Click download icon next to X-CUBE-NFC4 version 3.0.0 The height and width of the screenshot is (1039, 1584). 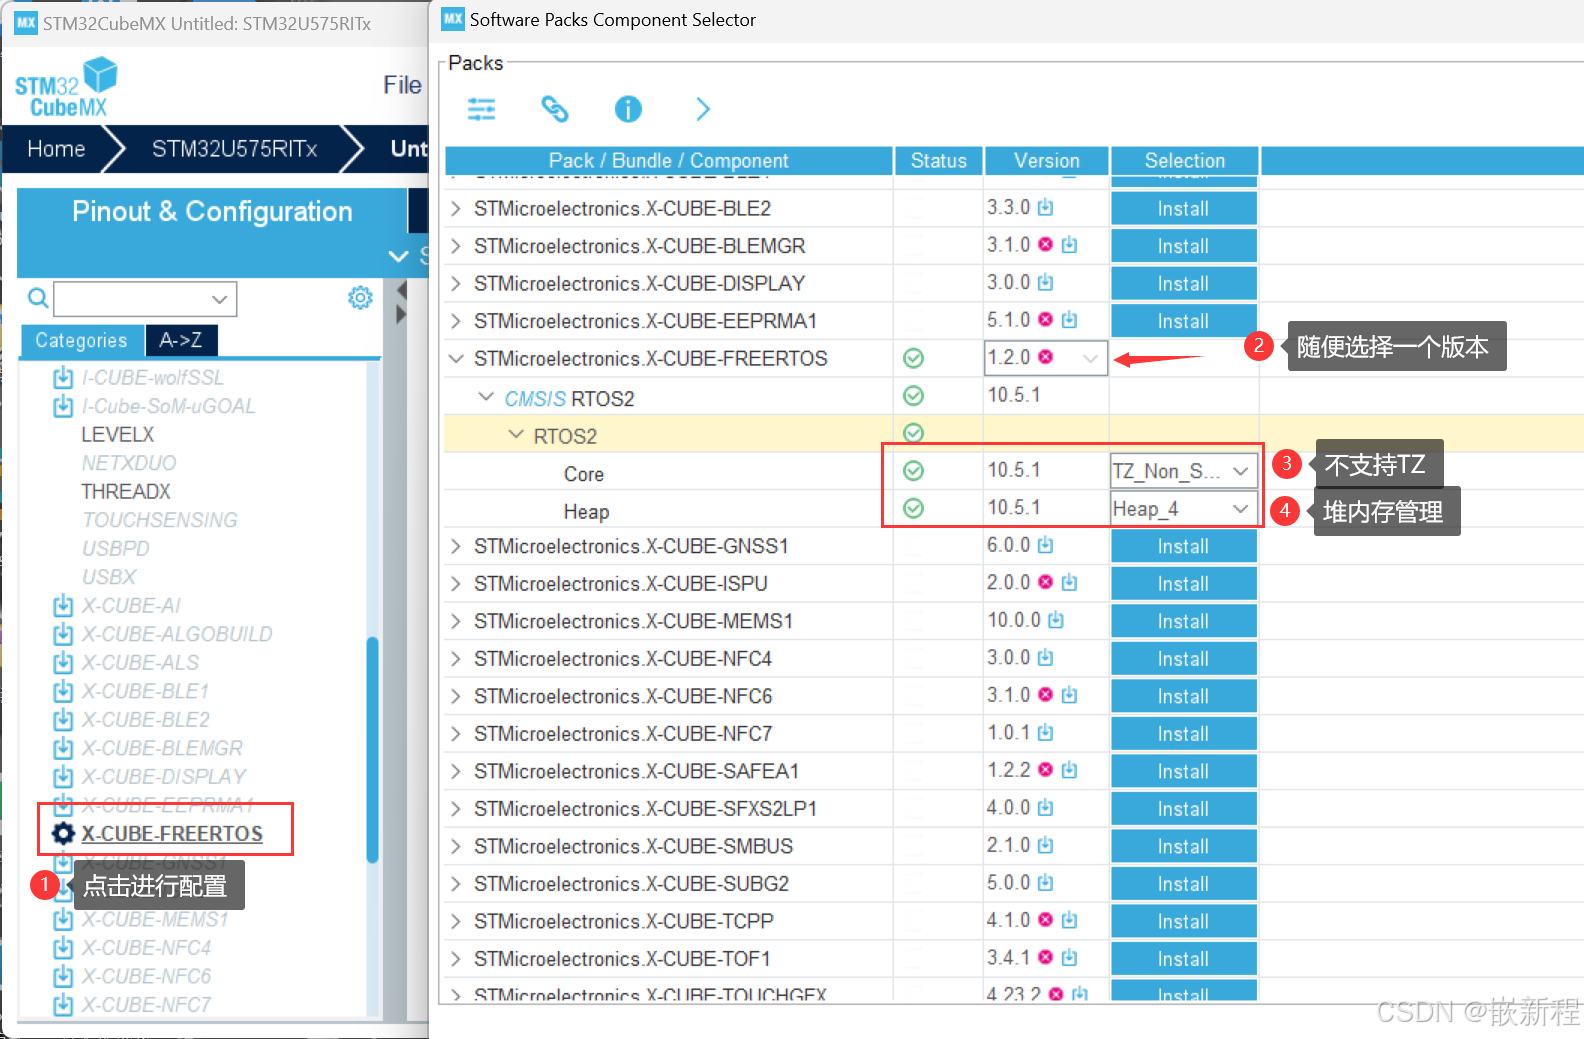tap(1046, 657)
